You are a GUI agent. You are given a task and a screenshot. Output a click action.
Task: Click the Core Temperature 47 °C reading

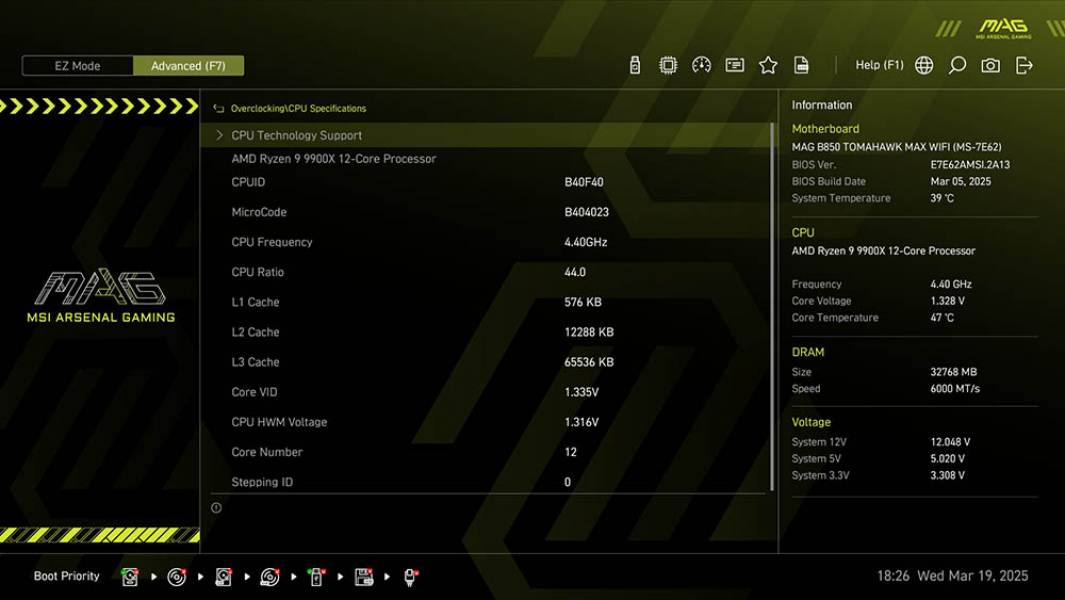[x=942, y=317]
